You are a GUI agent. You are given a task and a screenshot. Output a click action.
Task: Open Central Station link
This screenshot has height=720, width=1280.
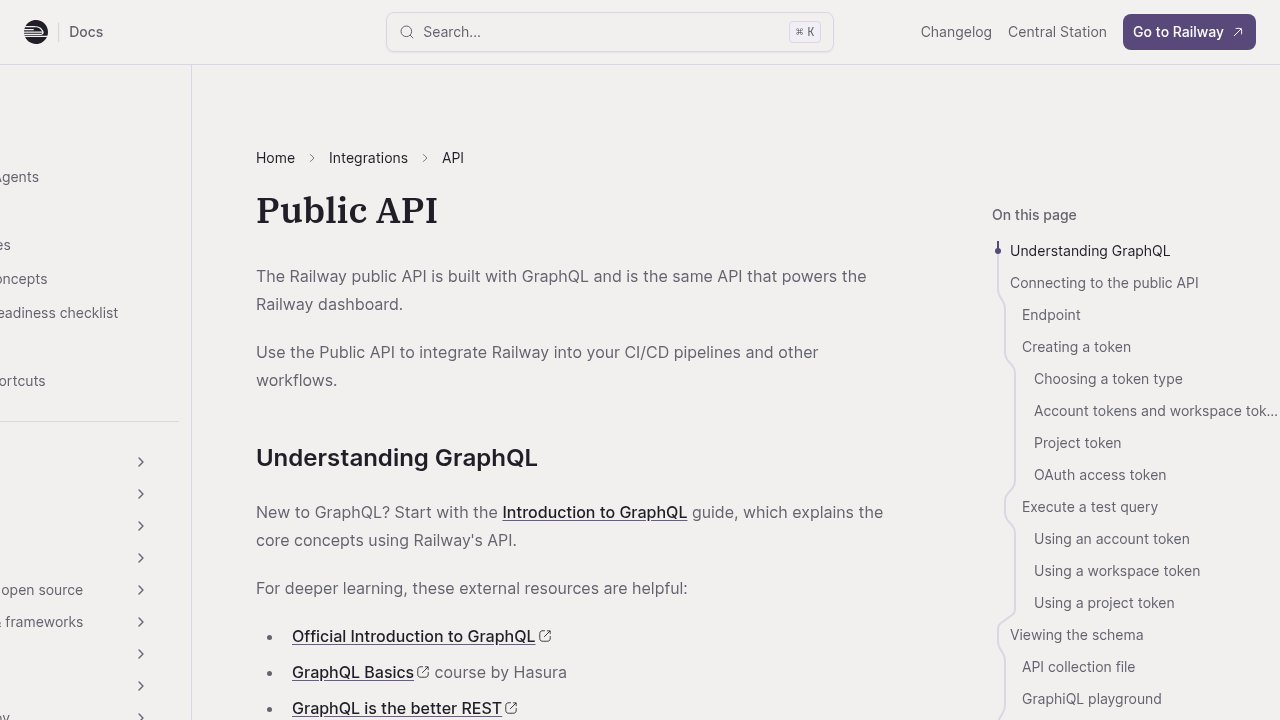pyautogui.click(x=1057, y=32)
